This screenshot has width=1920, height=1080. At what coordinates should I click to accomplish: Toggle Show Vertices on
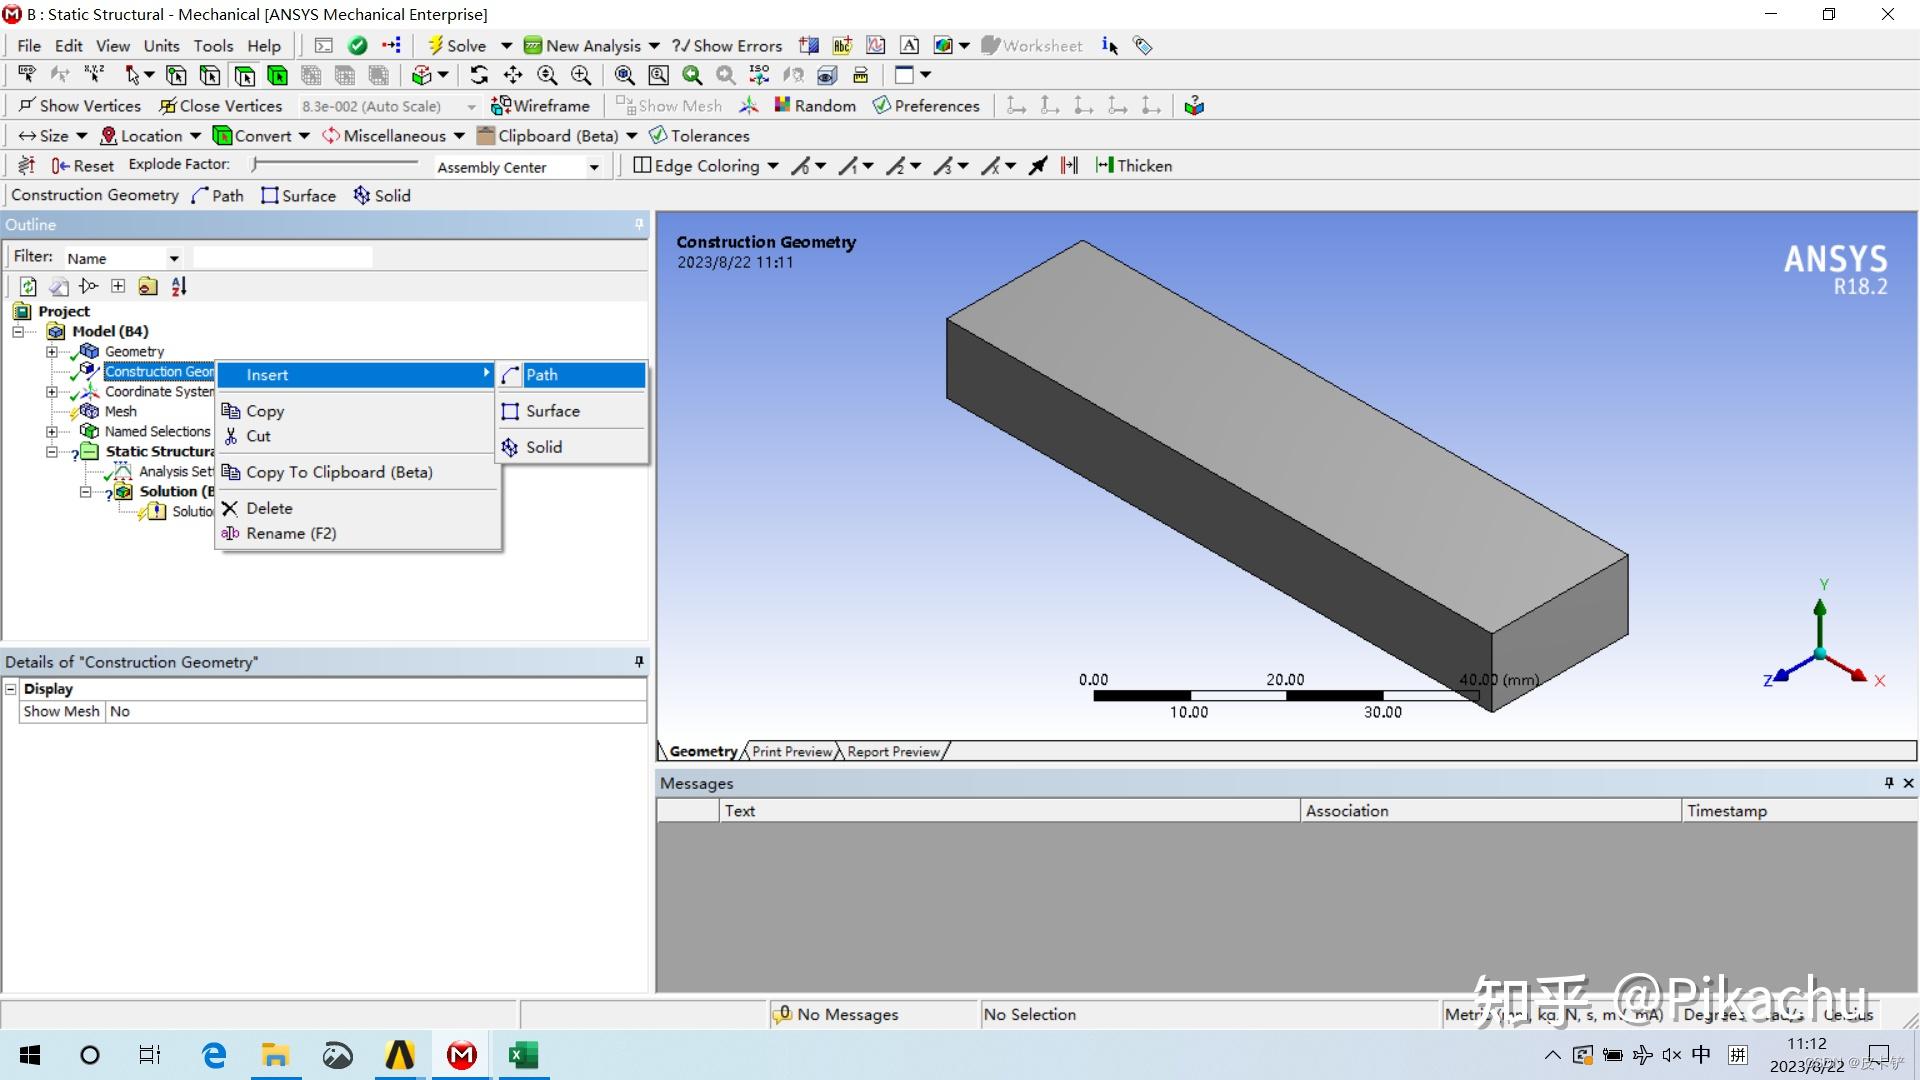click(80, 105)
